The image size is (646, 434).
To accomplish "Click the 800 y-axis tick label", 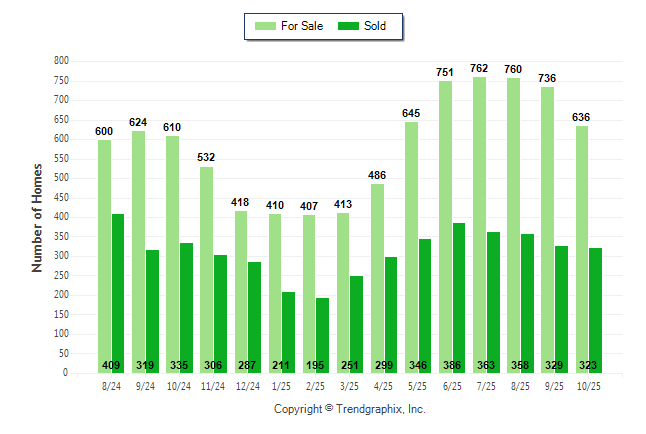I will click(x=60, y=61).
